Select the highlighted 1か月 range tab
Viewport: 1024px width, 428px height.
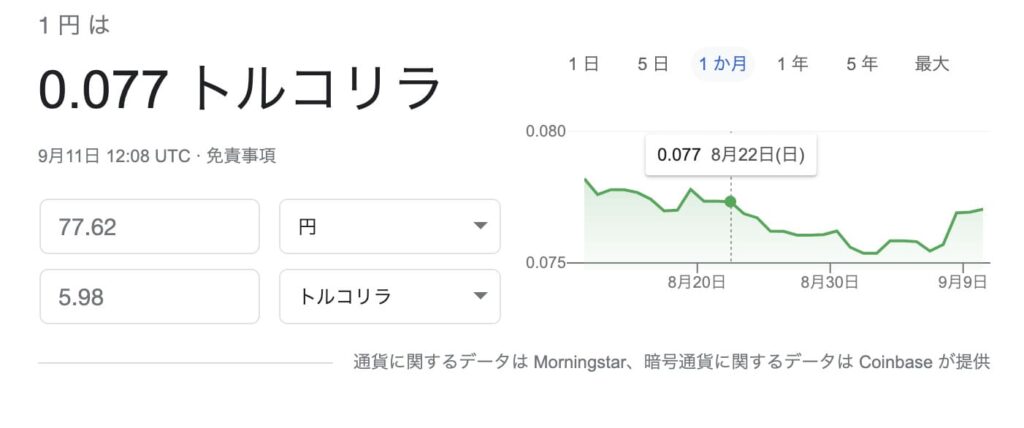pyautogui.click(x=722, y=64)
